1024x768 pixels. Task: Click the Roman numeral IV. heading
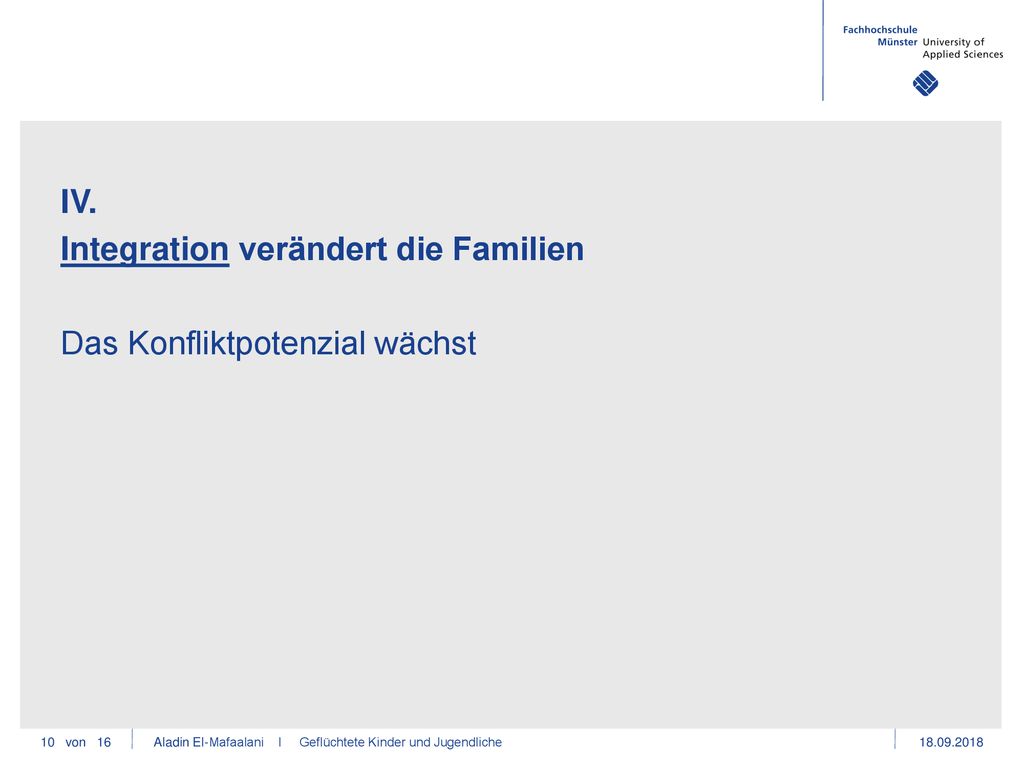(x=78, y=202)
